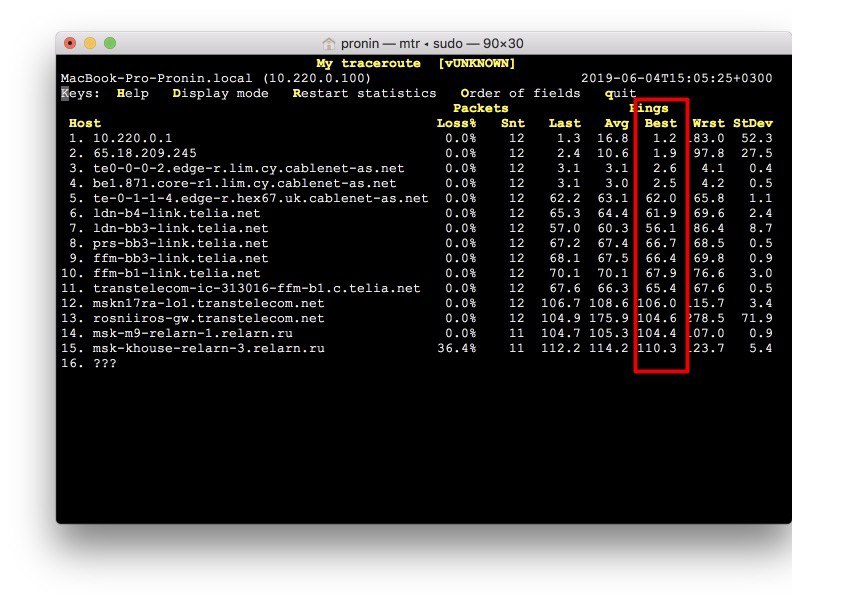Screen dimensions: 848x604
Task: Click host 65.18.209.245 in hop 2
Action: pos(144,153)
